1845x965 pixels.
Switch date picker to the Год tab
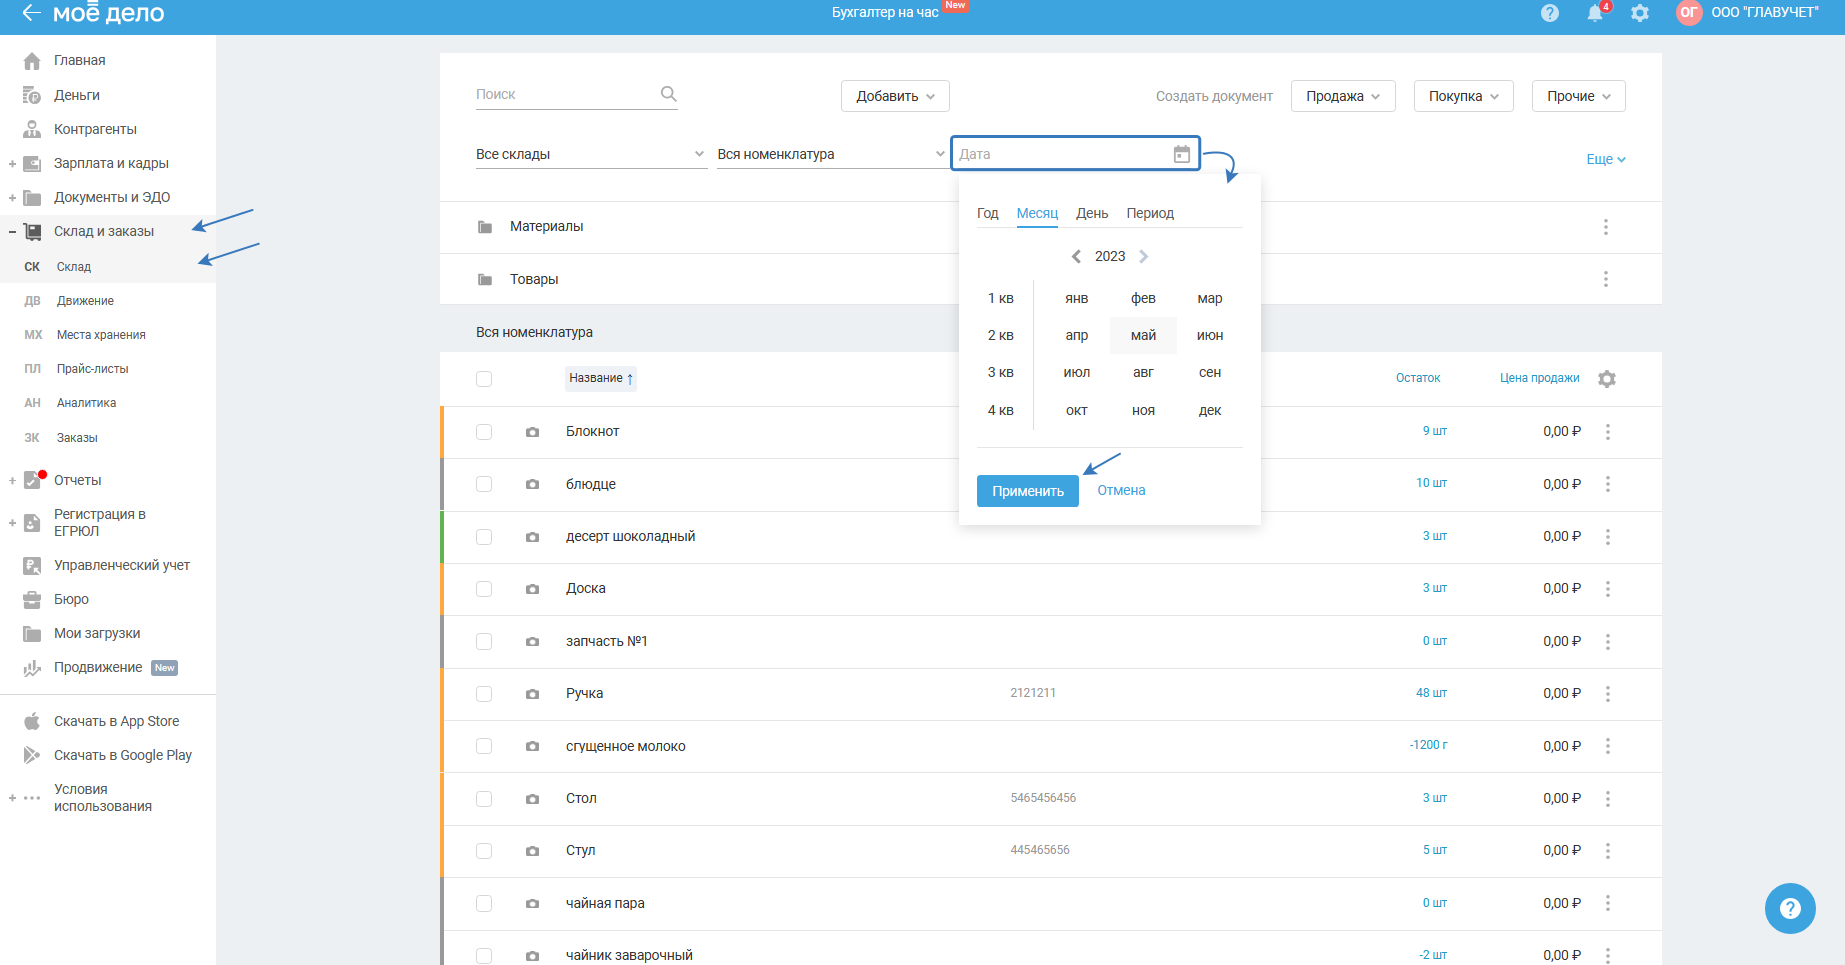[988, 213]
